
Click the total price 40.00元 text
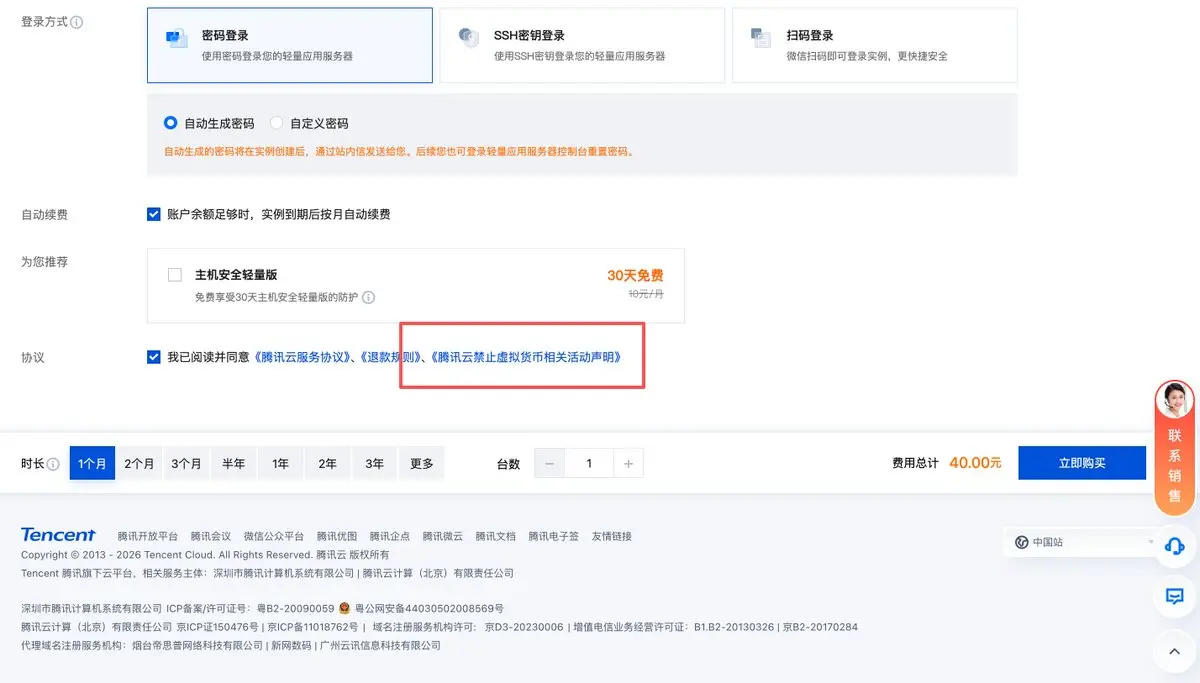click(x=975, y=463)
